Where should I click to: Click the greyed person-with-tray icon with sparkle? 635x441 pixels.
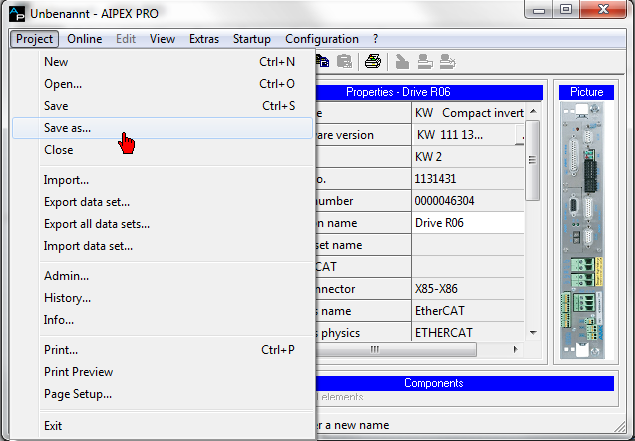point(448,62)
